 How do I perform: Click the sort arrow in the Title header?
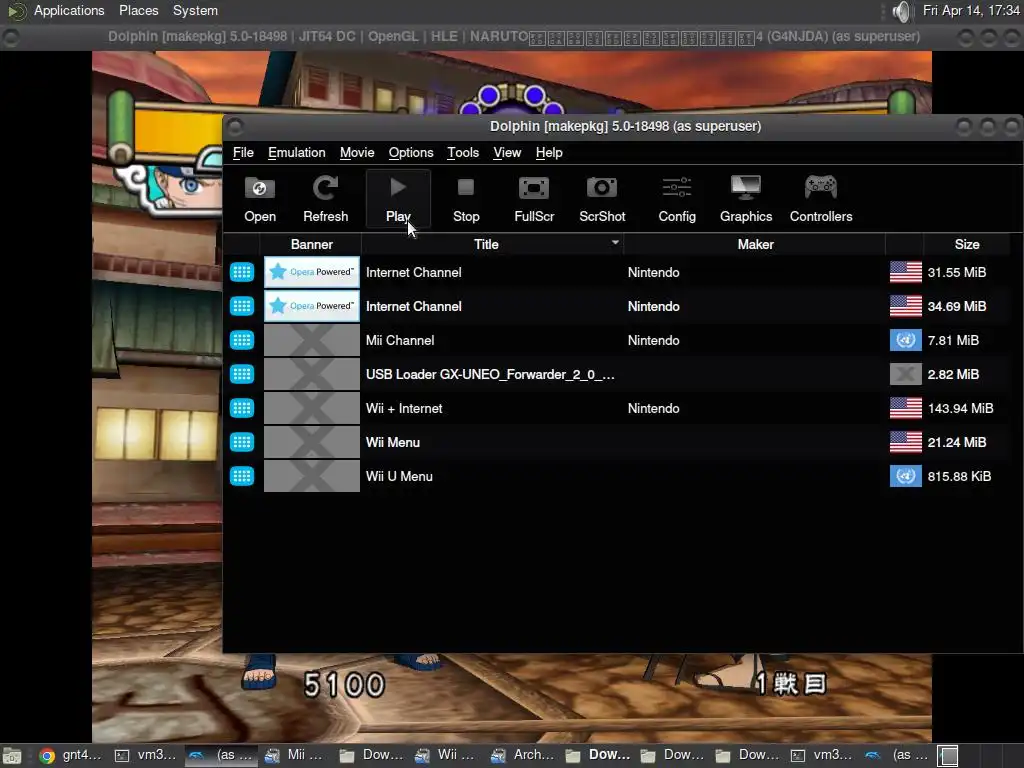[615, 242]
